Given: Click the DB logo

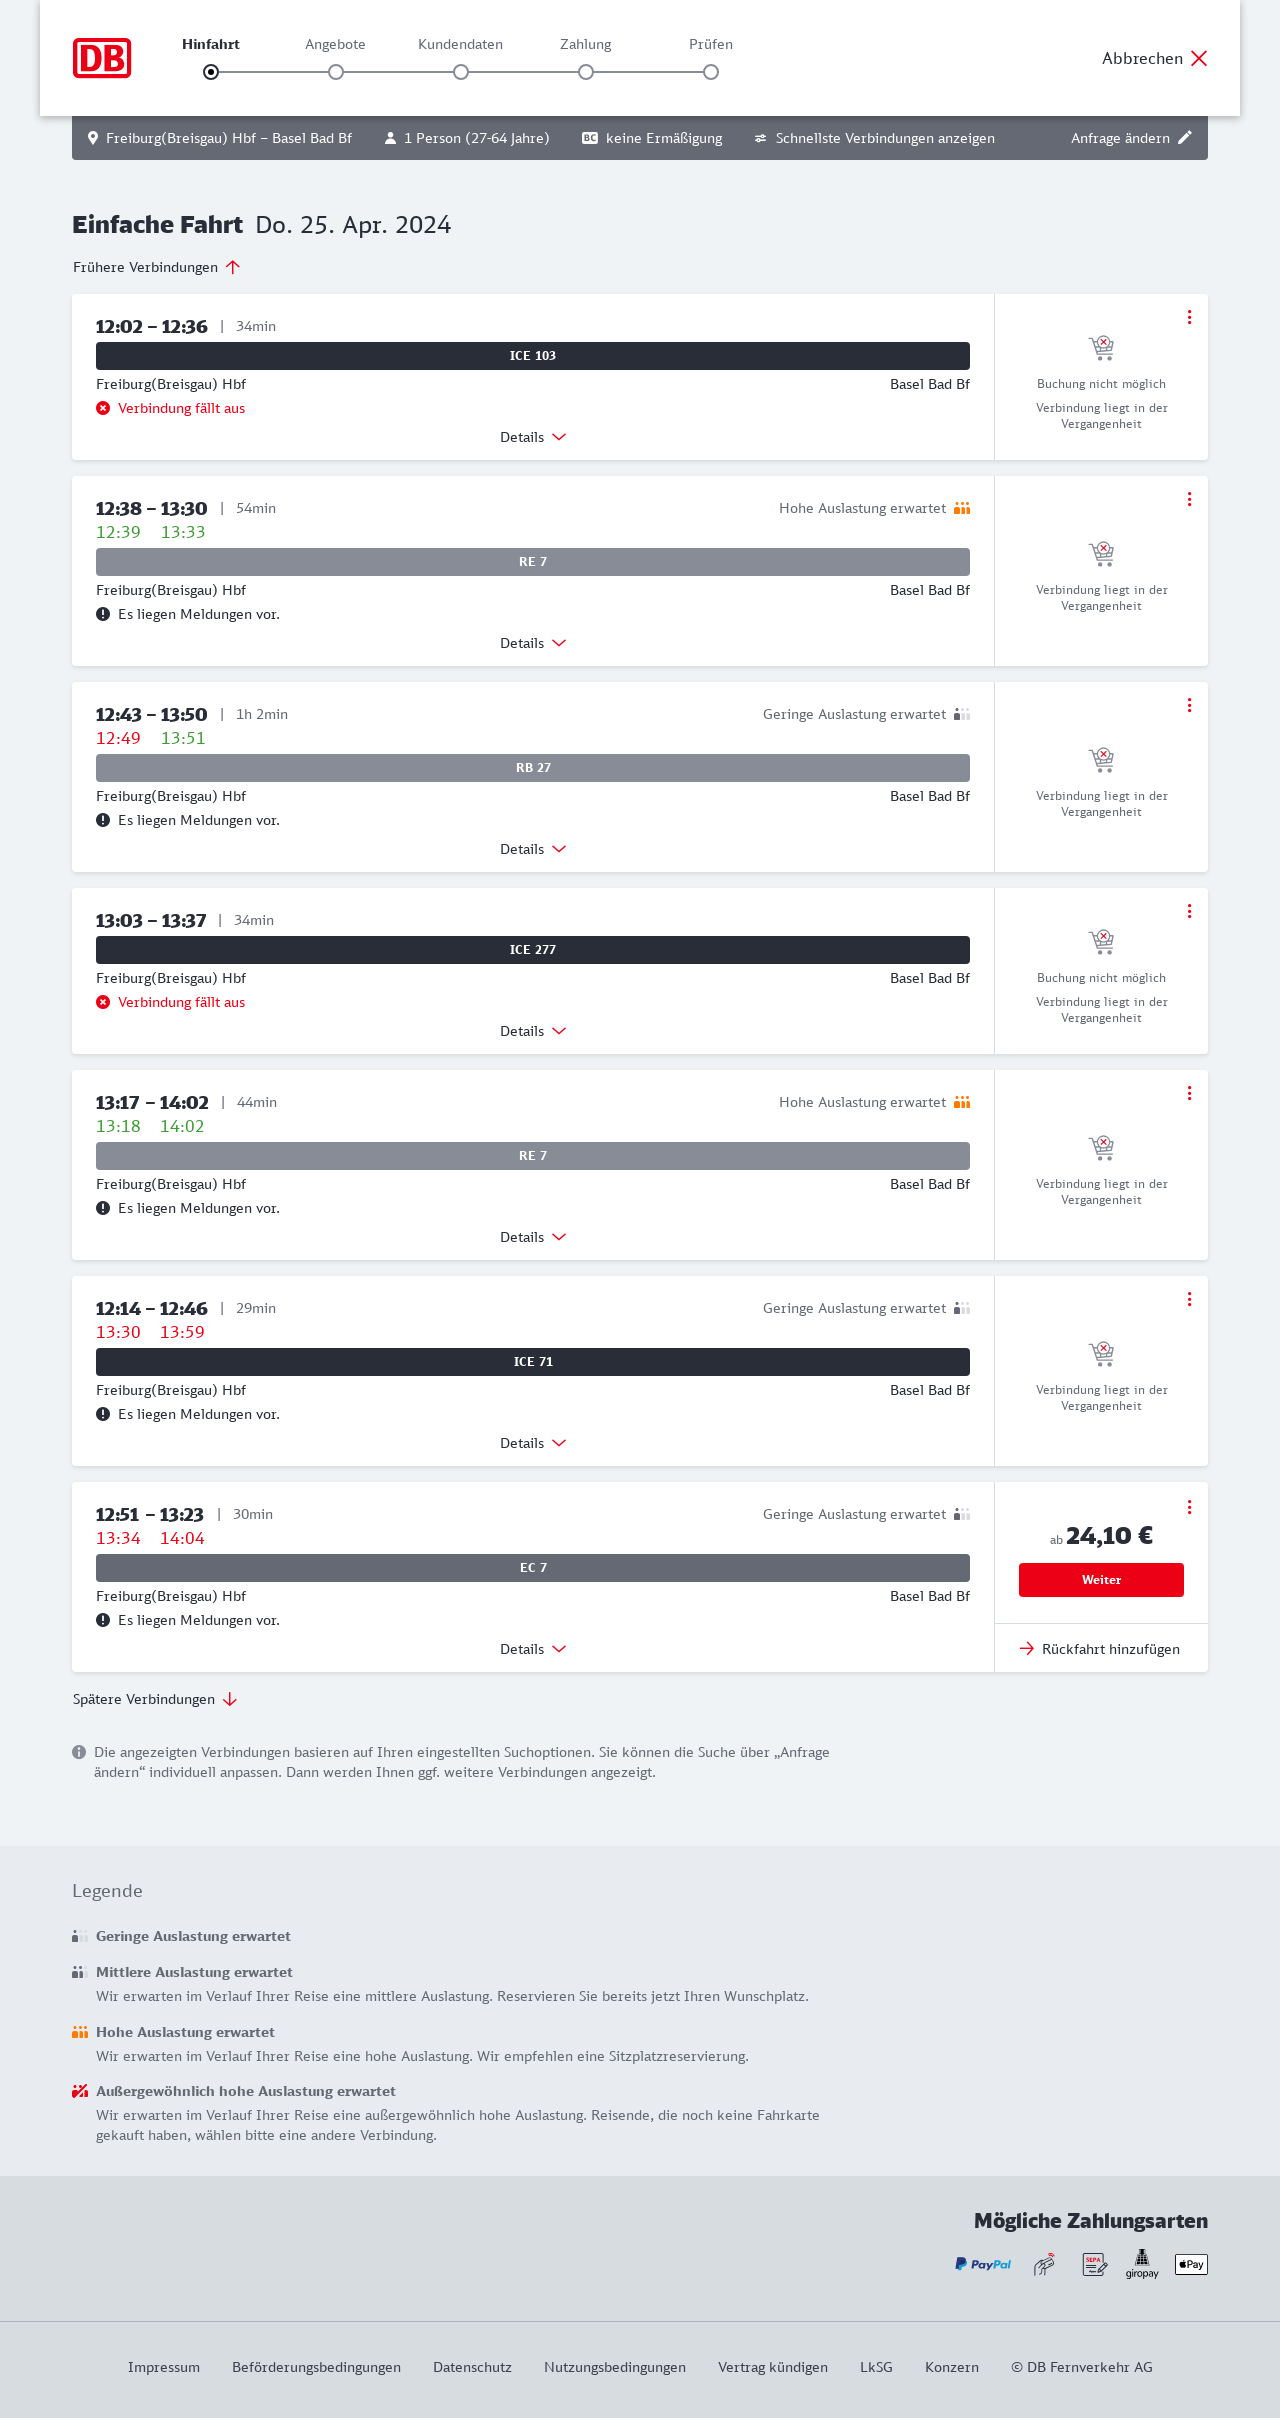Looking at the screenshot, I should [102, 58].
